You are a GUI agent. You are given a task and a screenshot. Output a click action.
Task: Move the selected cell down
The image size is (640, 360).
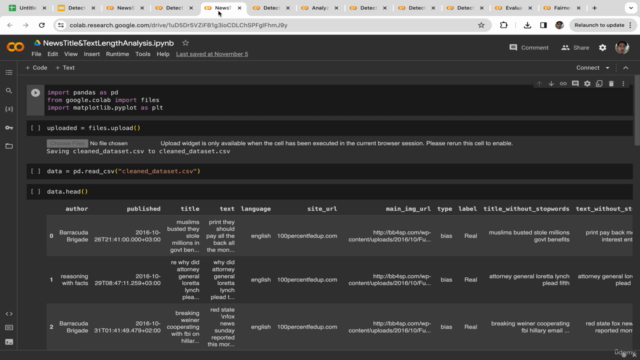(x=551, y=84)
